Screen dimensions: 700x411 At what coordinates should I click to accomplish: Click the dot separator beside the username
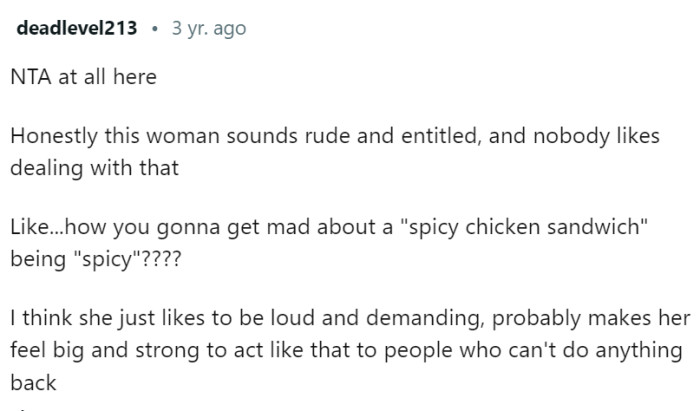pyautogui.click(x=154, y=29)
